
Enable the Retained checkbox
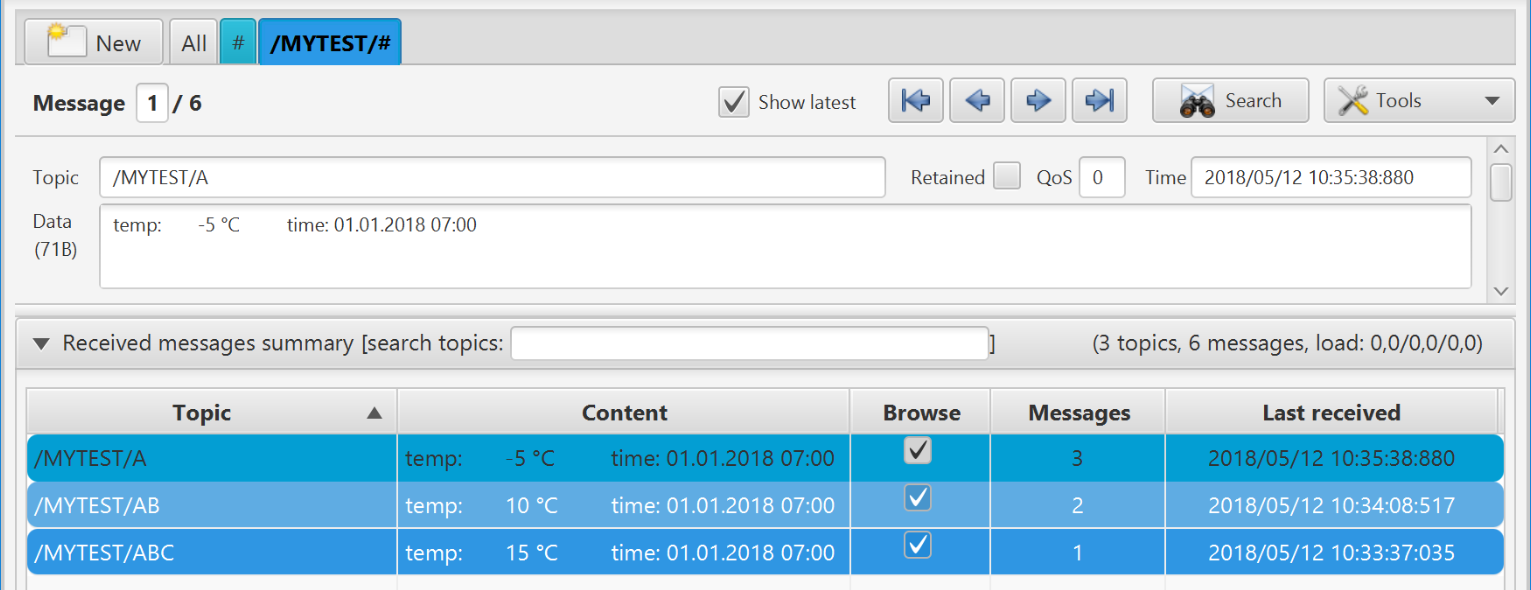1007,176
